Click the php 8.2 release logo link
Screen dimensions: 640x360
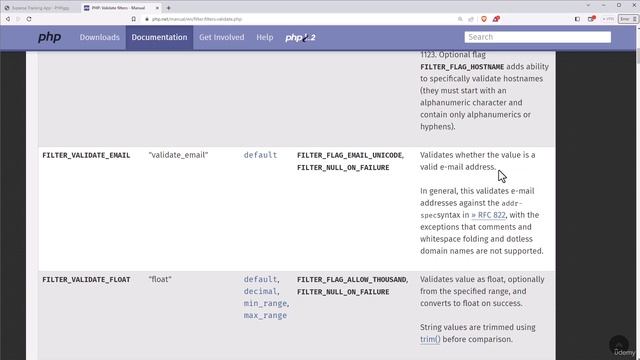300,38
